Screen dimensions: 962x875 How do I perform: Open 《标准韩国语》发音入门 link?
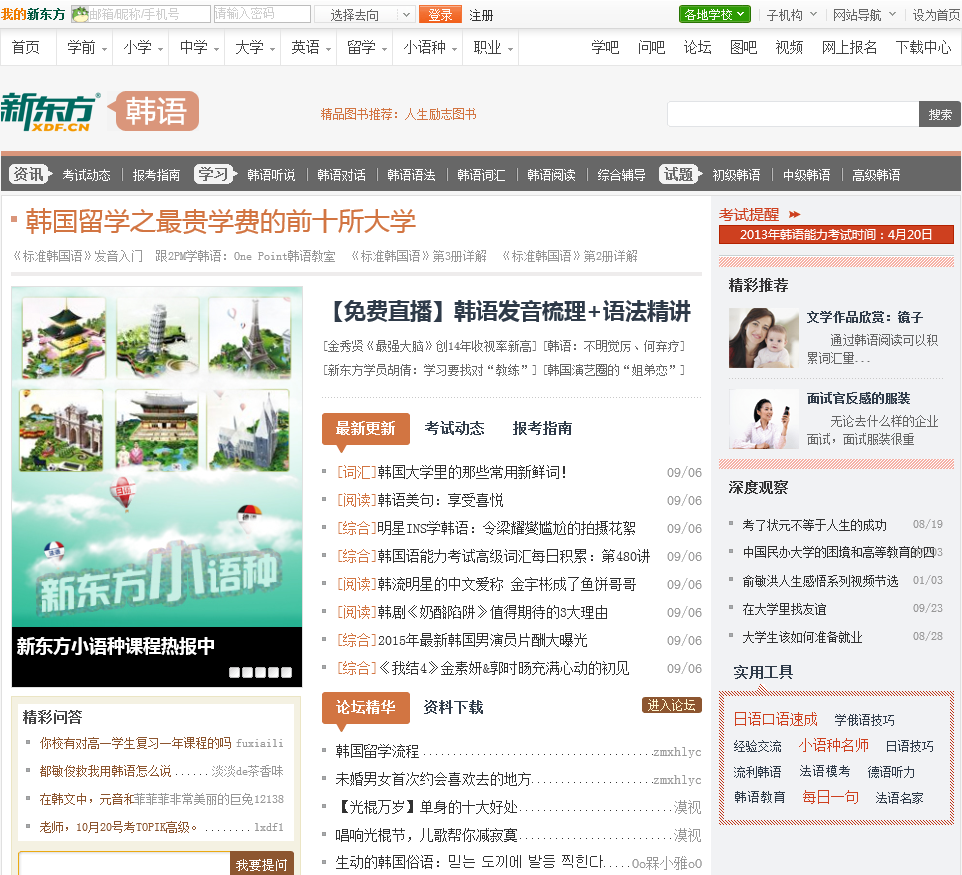click(x=78, y=256)
